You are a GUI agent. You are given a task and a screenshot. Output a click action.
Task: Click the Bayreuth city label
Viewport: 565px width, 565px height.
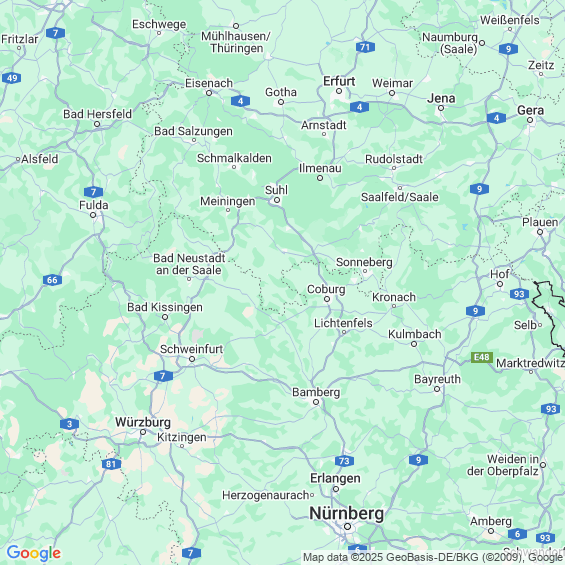click(x=437, y=379)
